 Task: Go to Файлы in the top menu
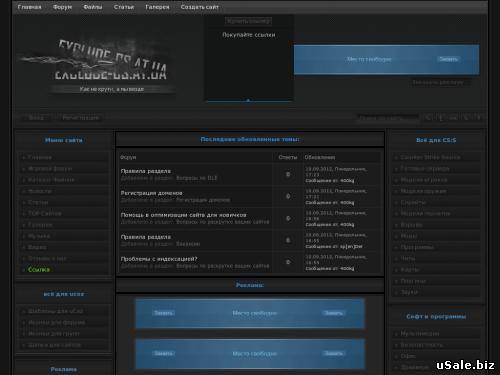tap(93, 7)
